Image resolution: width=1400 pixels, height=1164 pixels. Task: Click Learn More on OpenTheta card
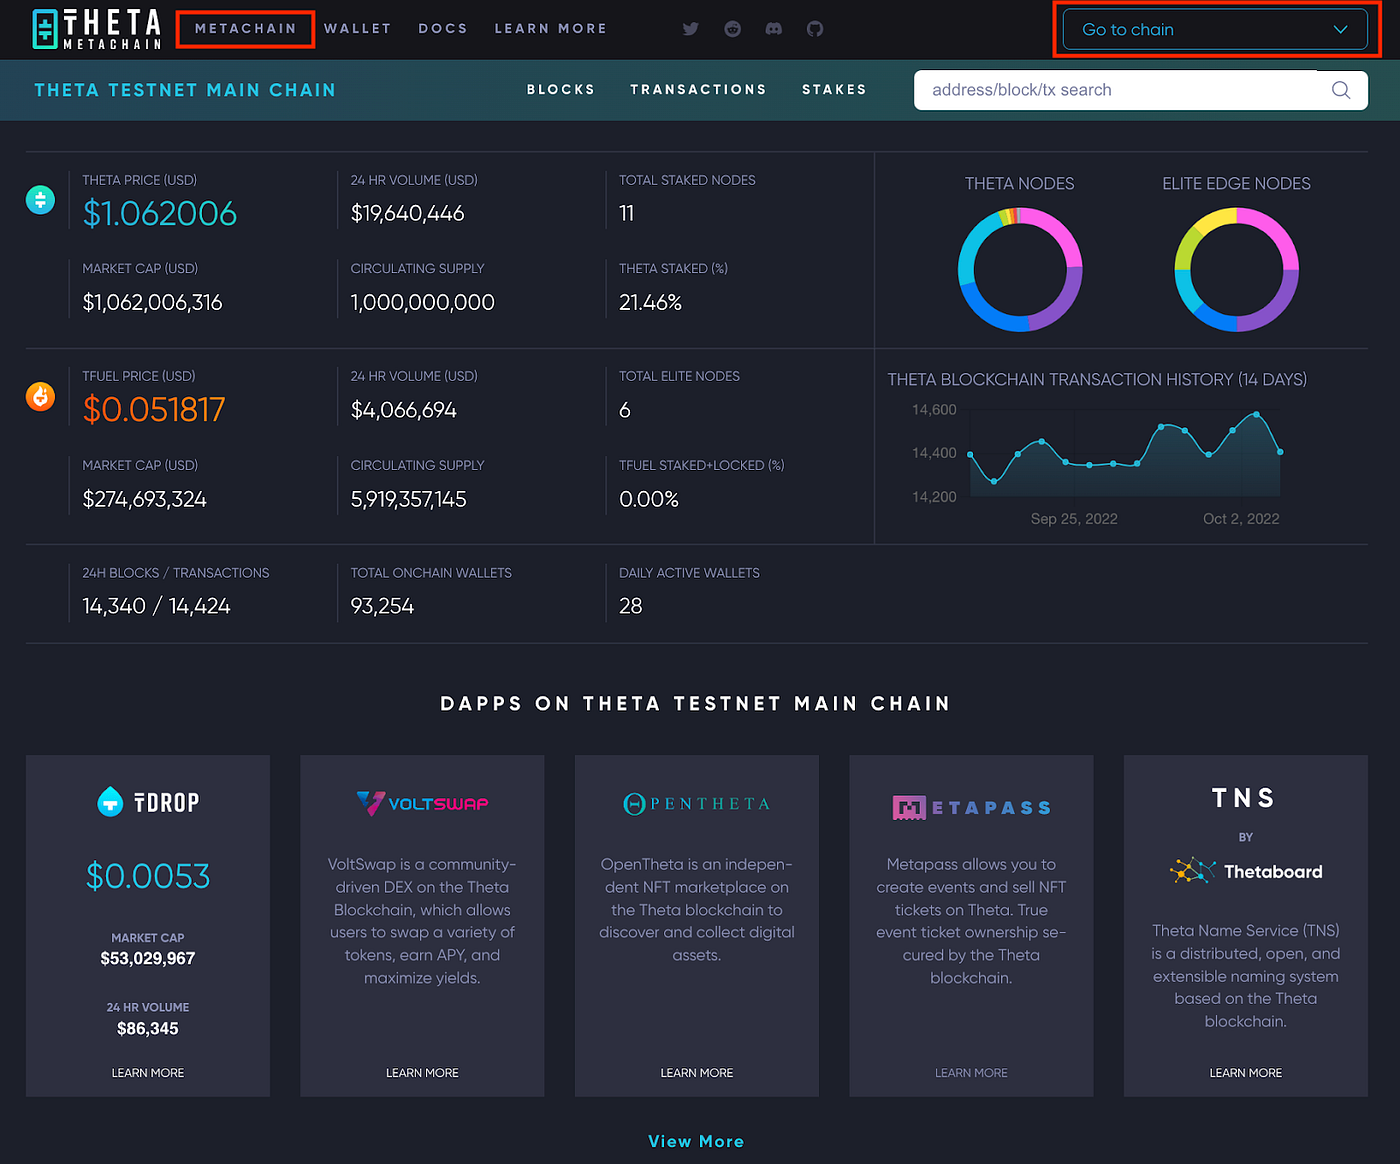[697, 1073]
